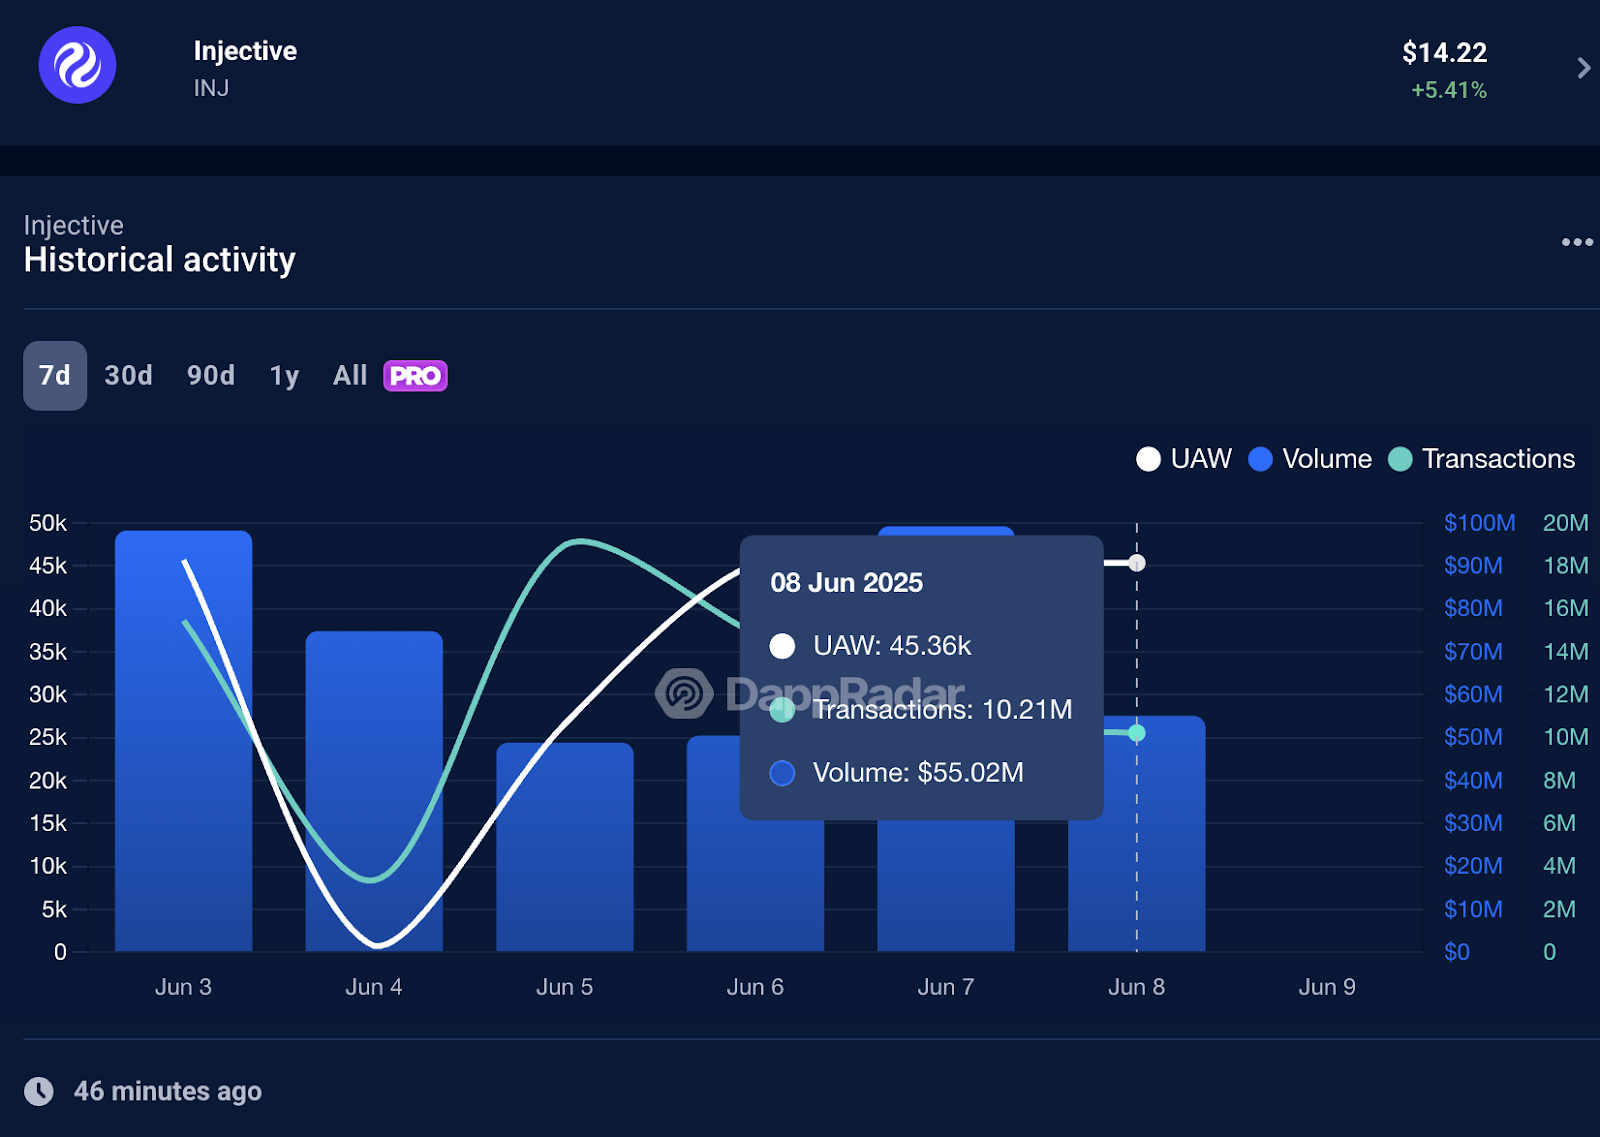Image resolution: width=1600 pixels, height=1137 pixels.
Task: Select the 7d time range tab
Action: (55, 376)
